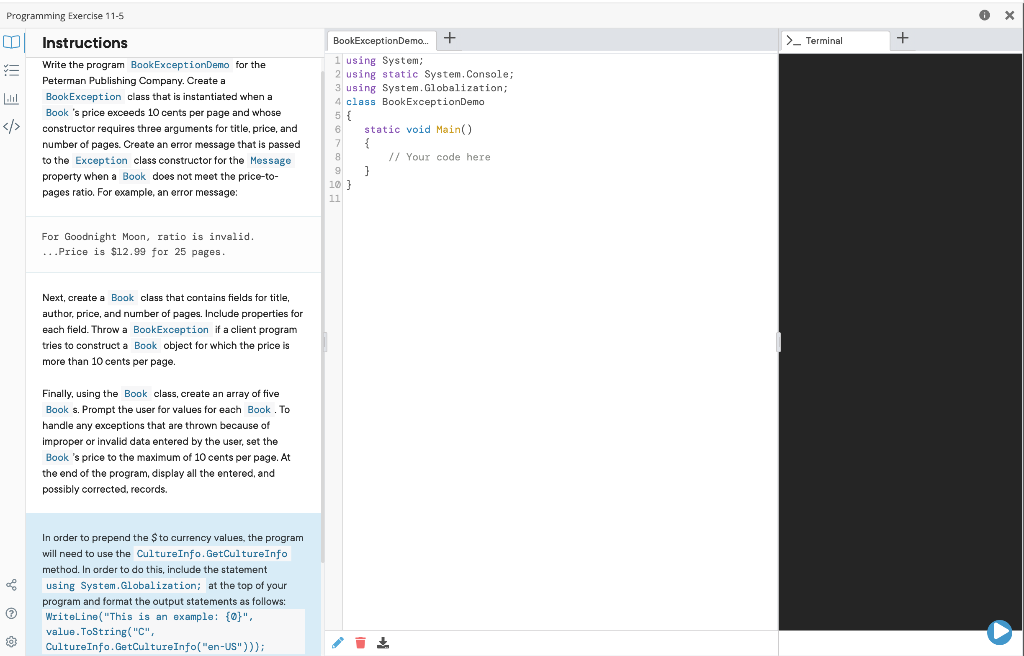Click the instructions panel scrollbar
Screen dimensions: 1024x656
(x=321, y=300)
